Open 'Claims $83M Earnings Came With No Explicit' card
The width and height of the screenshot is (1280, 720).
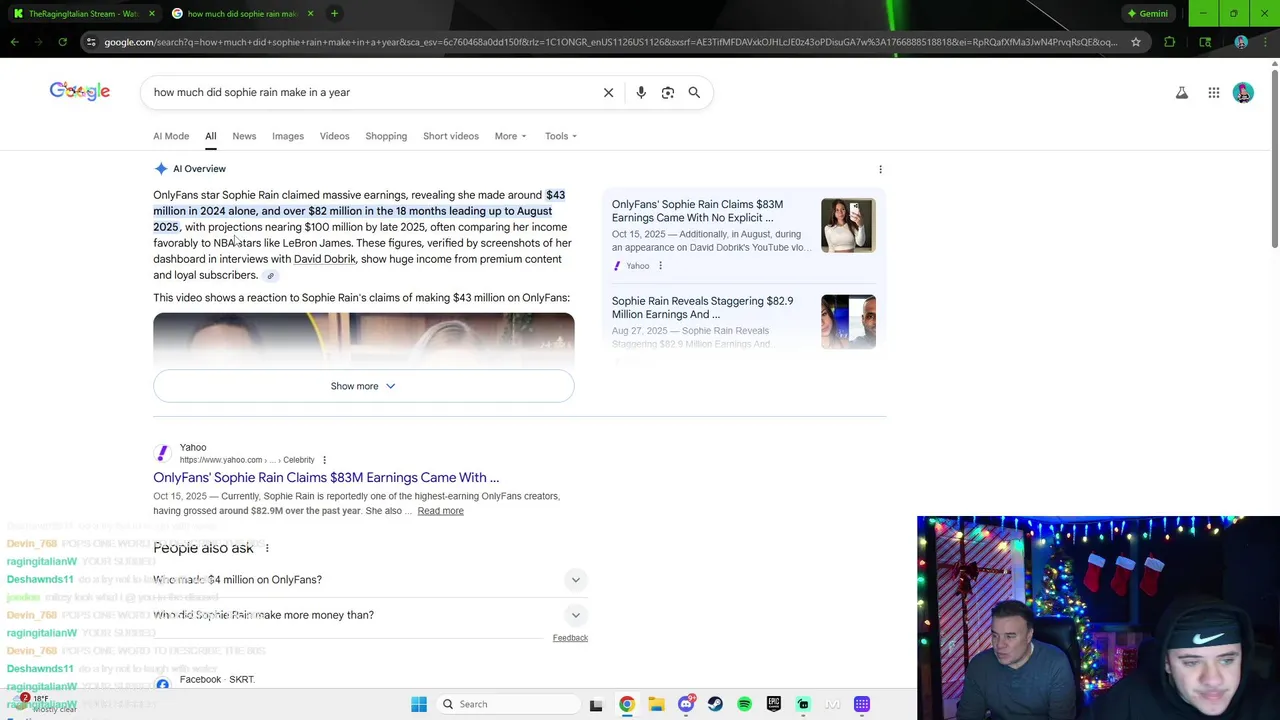click(x=697, y=211)
